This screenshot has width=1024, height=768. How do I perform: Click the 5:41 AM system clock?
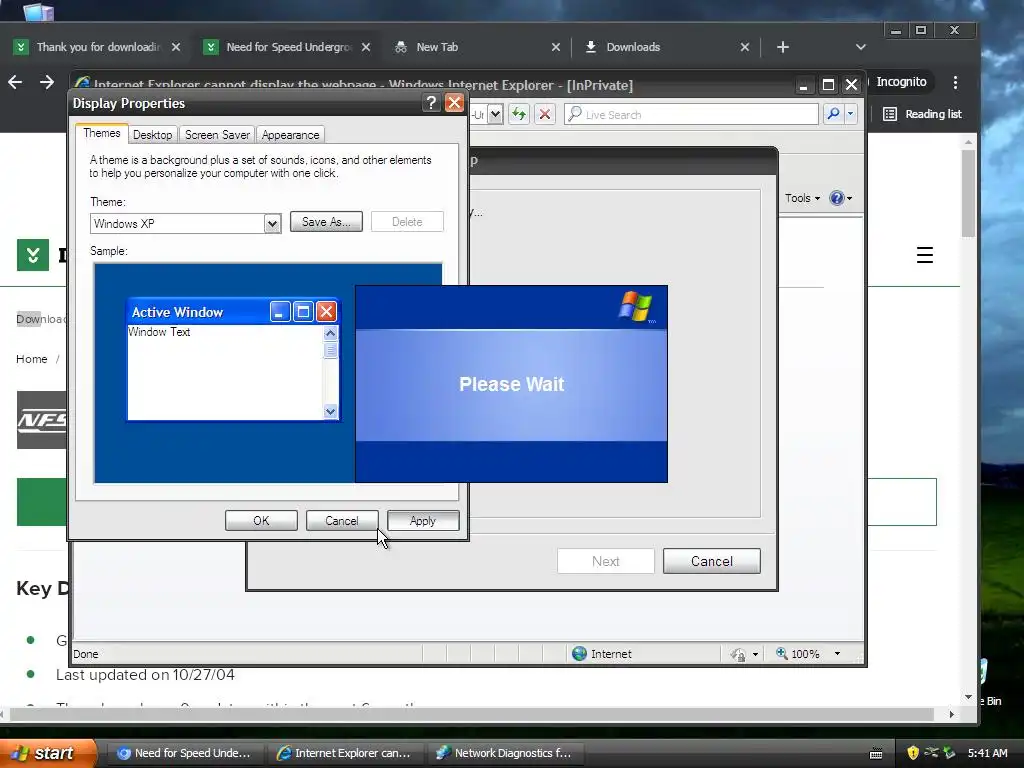coord(987,753)
